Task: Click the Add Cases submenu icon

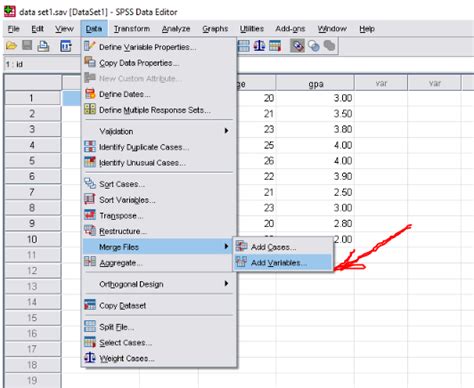Action: (x=241, y=246)
